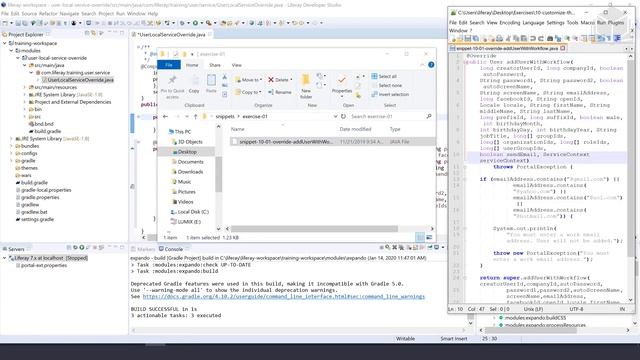This screenshot has height=360, width=640.
Task: Close the snippet tab in Notepad++
Action: pos(563,48)
